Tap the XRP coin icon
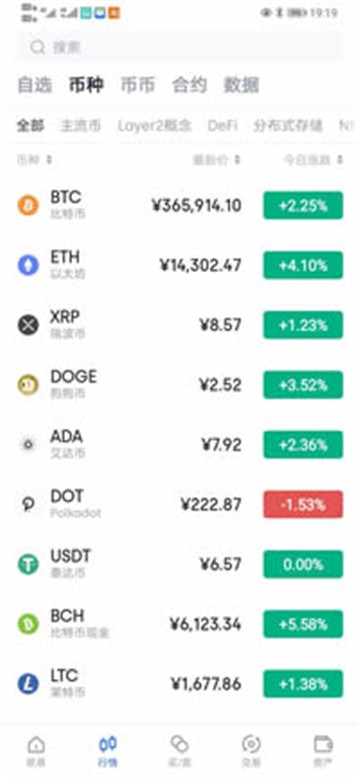Image resolution: width=360 pixels, height=779 pixels. [x=28, y=325]
